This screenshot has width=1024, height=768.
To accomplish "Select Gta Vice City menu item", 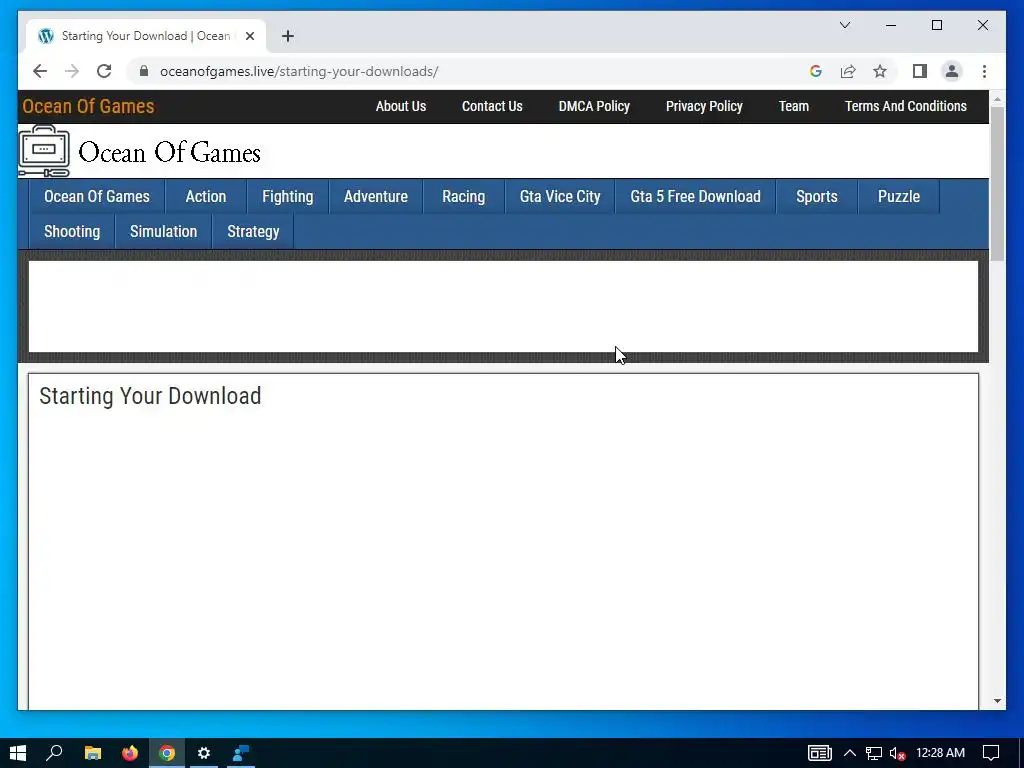I will (x=560, y=197).
